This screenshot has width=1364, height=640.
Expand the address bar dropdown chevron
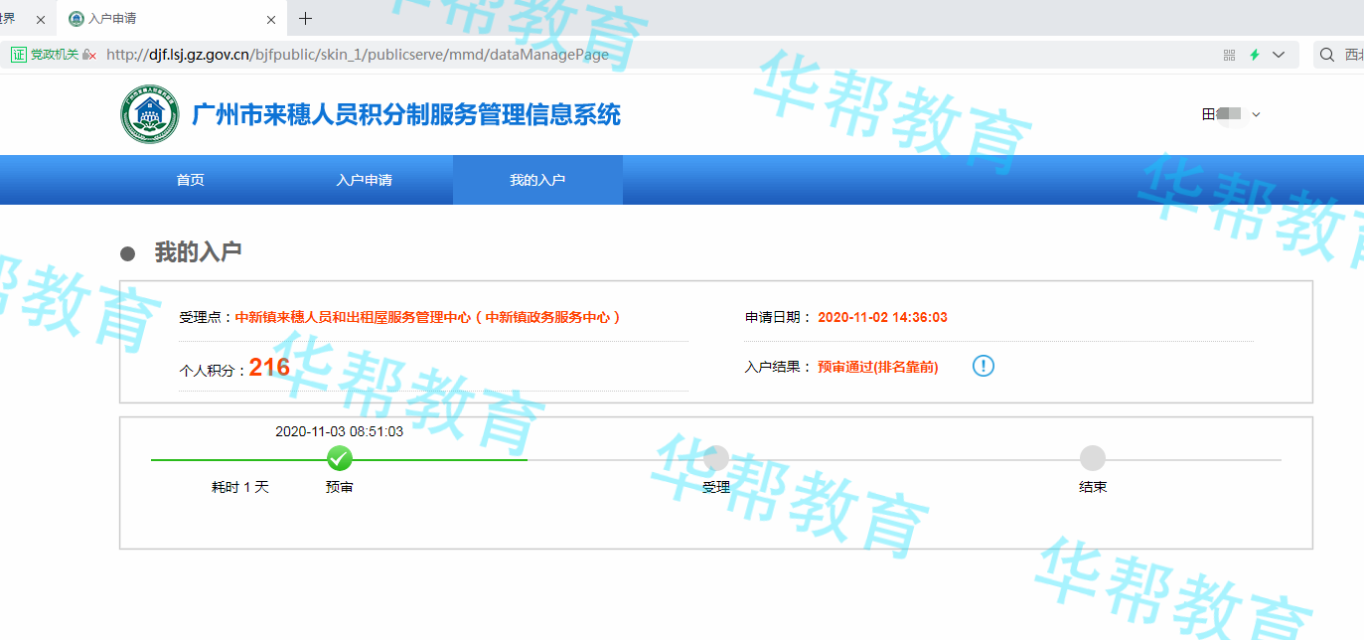[x=1278, y=55]
